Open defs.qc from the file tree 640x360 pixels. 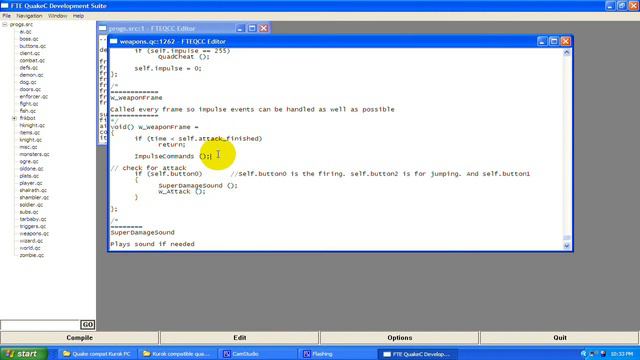click(x=29, y=68)
